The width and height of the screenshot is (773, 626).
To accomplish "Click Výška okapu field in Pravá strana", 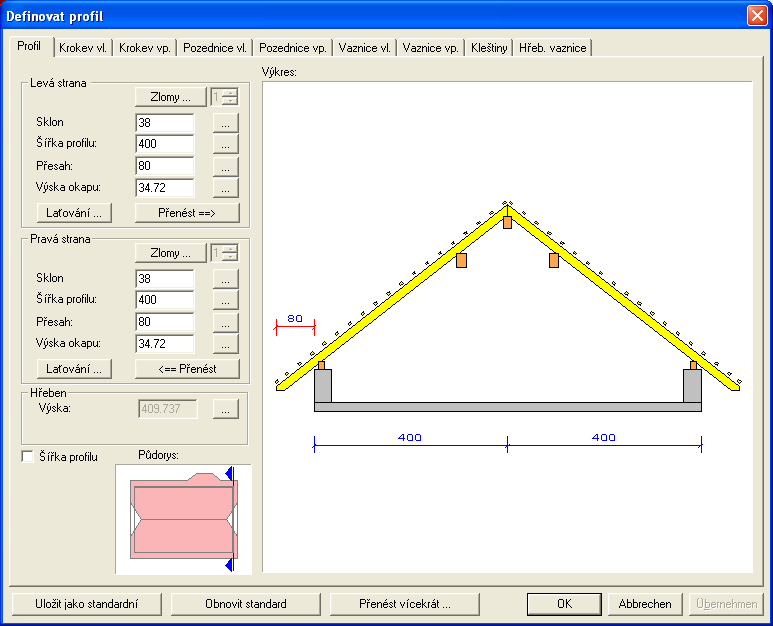I will coord(165,344).
